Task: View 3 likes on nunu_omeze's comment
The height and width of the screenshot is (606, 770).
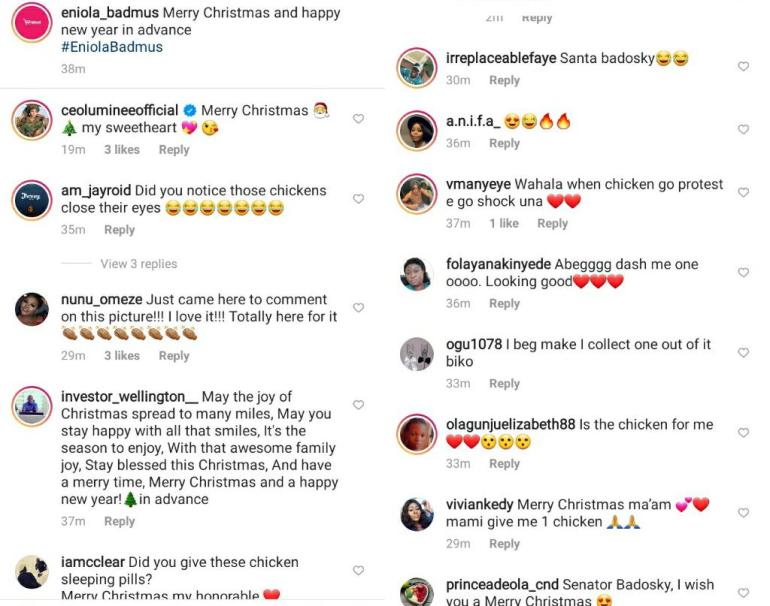Action: pos(122,355)
